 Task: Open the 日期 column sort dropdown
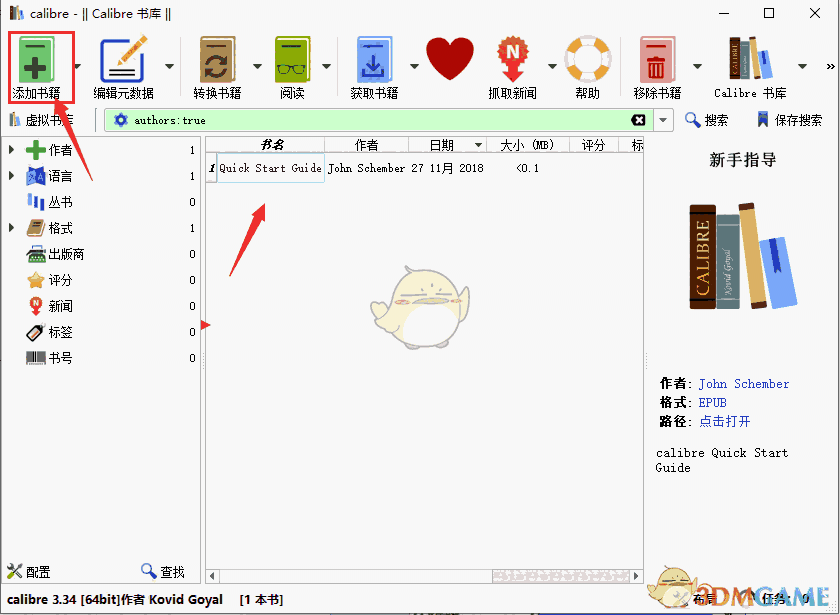(x=477, y=143)
